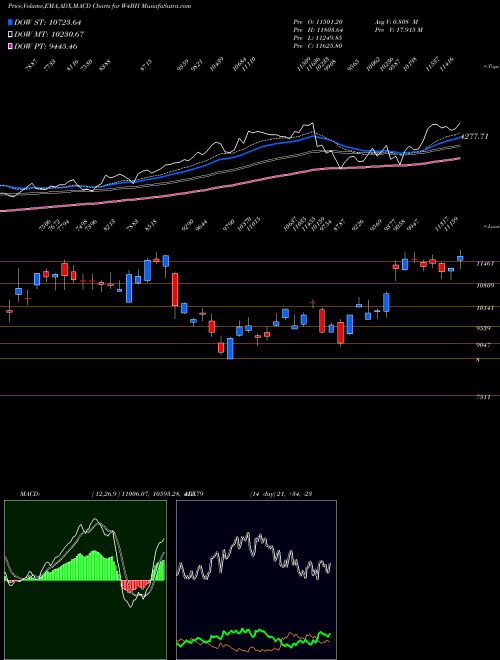Click the Pre C: 11625.80 close value
The width and height of the screenshot is (500, 660).
click(x=317, y=45)
